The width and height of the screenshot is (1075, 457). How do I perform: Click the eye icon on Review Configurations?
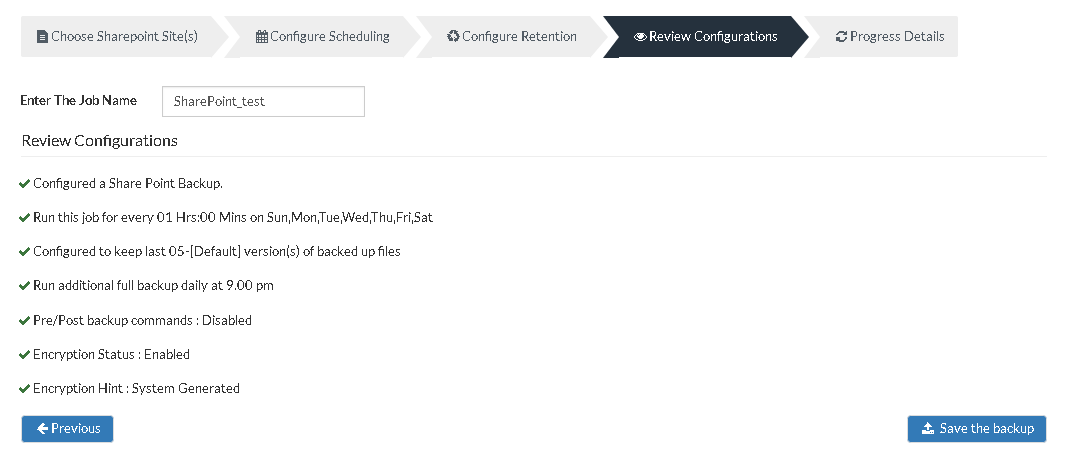640,37
